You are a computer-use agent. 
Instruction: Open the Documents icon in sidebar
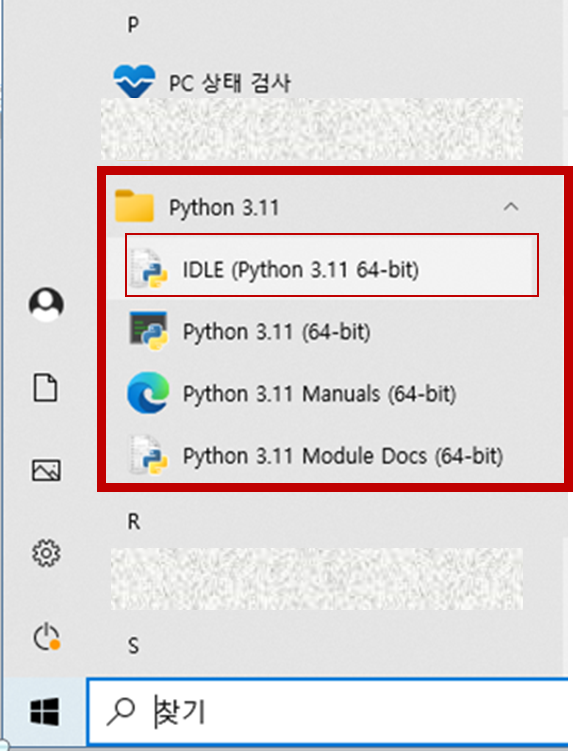[x=46, y=387]
